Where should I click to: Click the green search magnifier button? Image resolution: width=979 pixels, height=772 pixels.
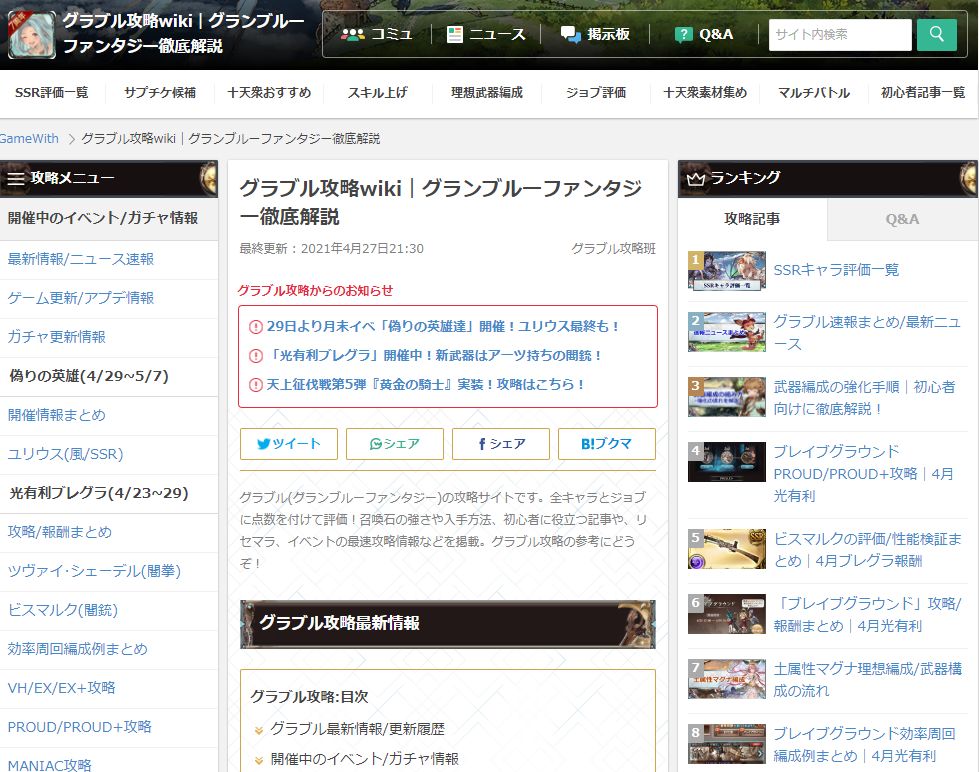[937, 34]
